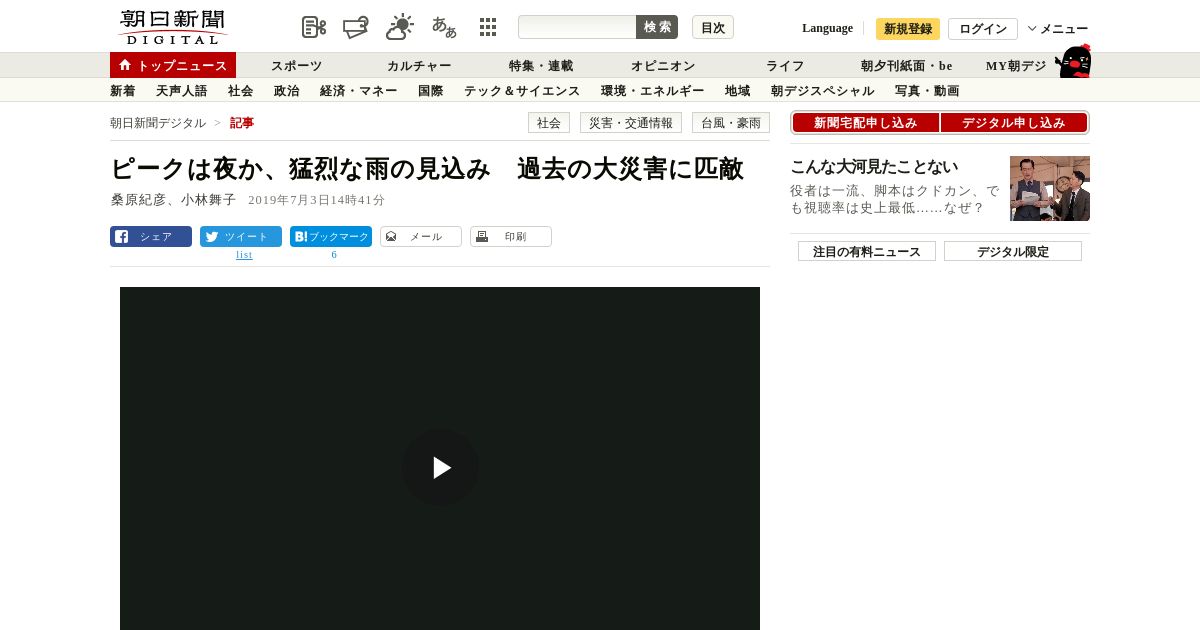Switch to the 注目の有料ニュース tab
1200x630 pixels.
pyautogui.click(x=867, y=251)
